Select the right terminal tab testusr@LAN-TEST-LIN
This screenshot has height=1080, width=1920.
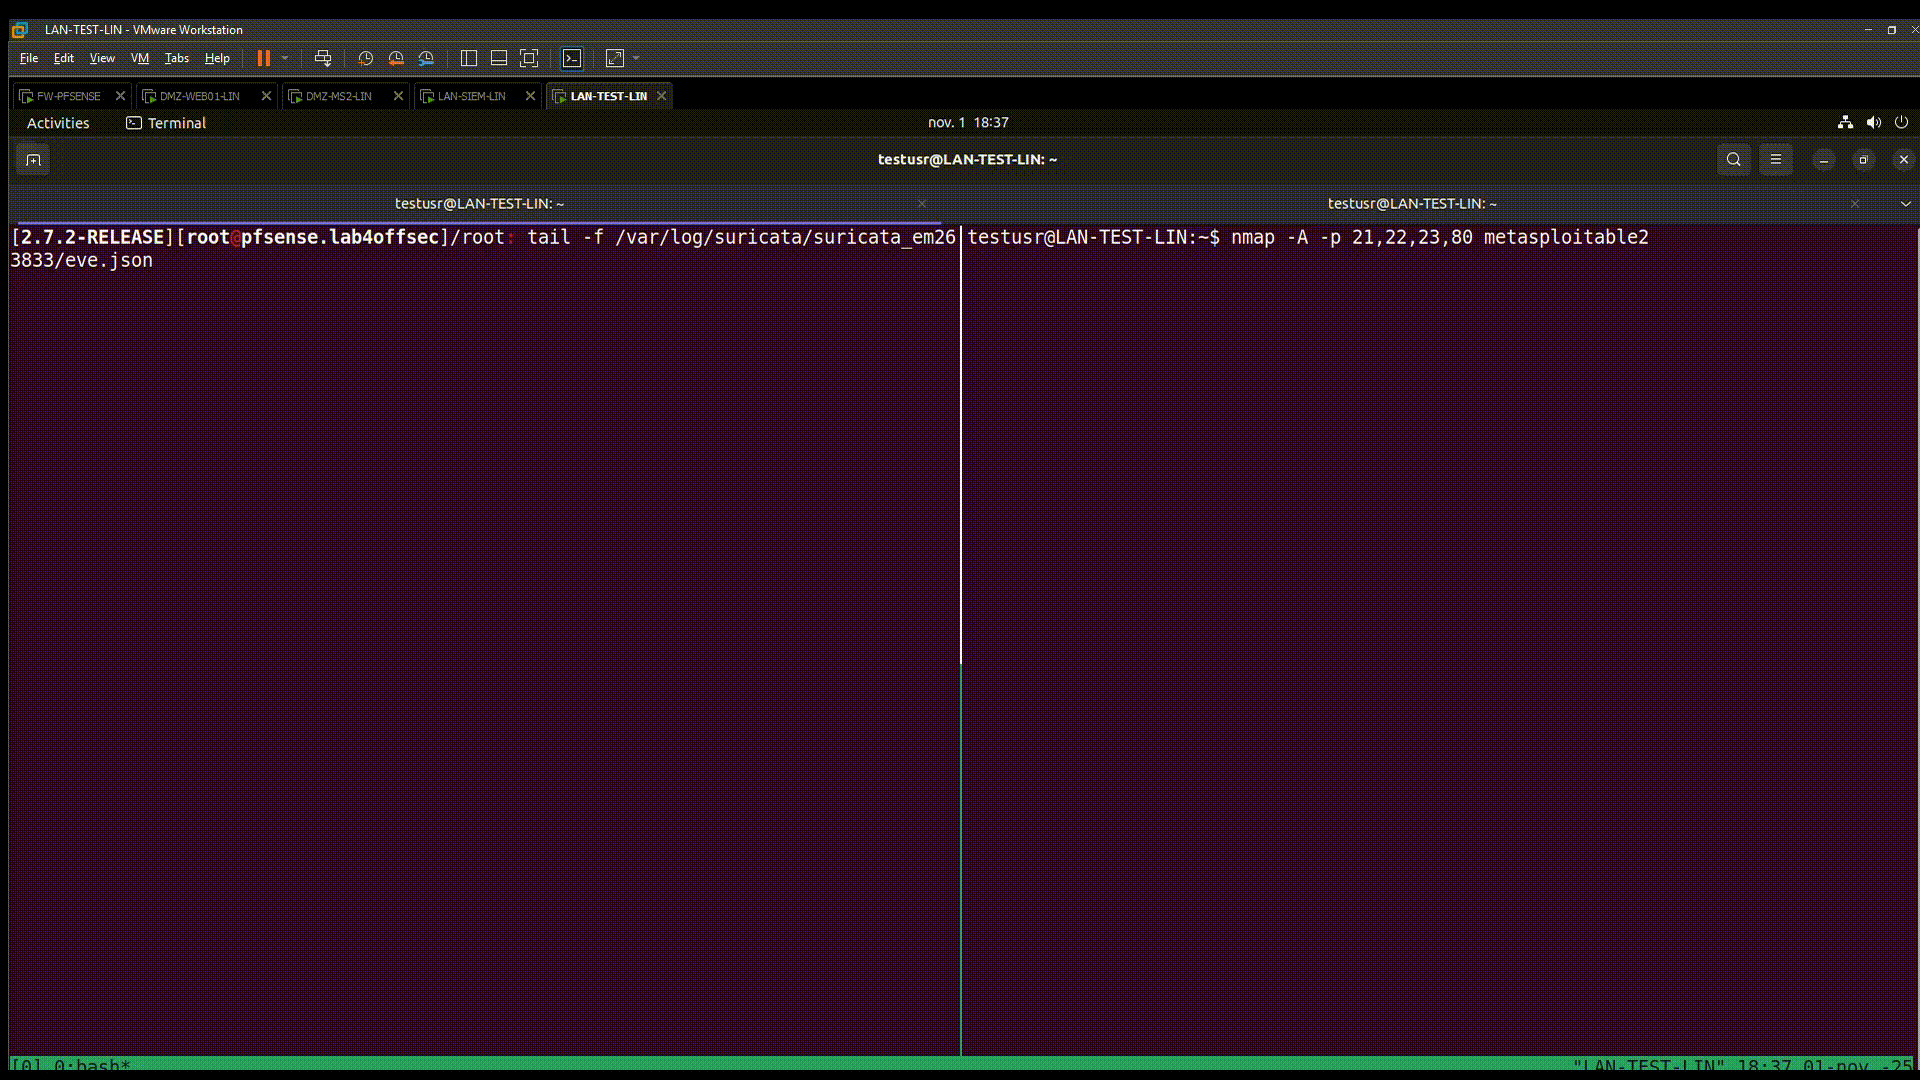1412,203
